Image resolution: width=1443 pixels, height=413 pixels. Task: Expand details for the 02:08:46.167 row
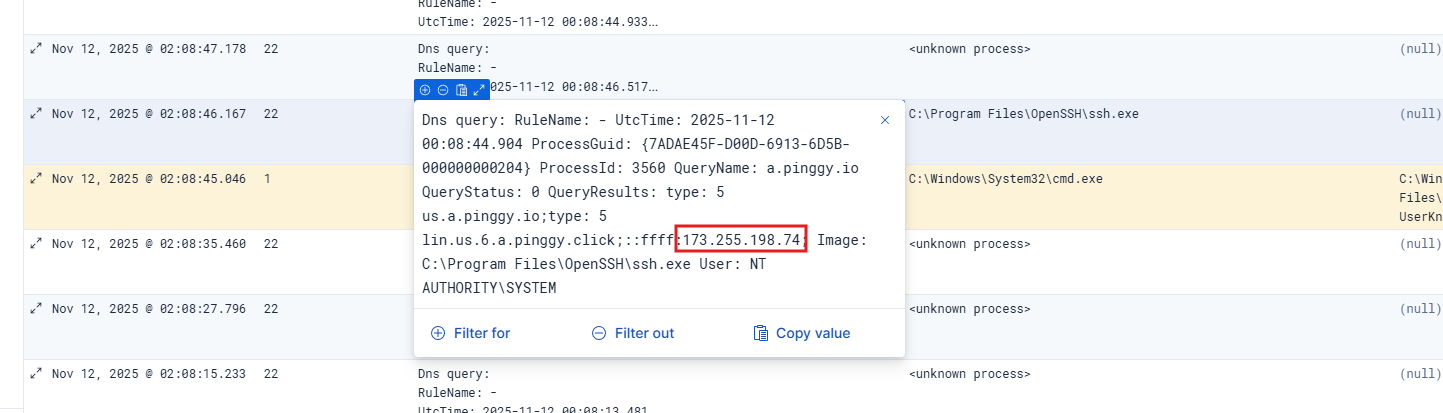[36, 114]
